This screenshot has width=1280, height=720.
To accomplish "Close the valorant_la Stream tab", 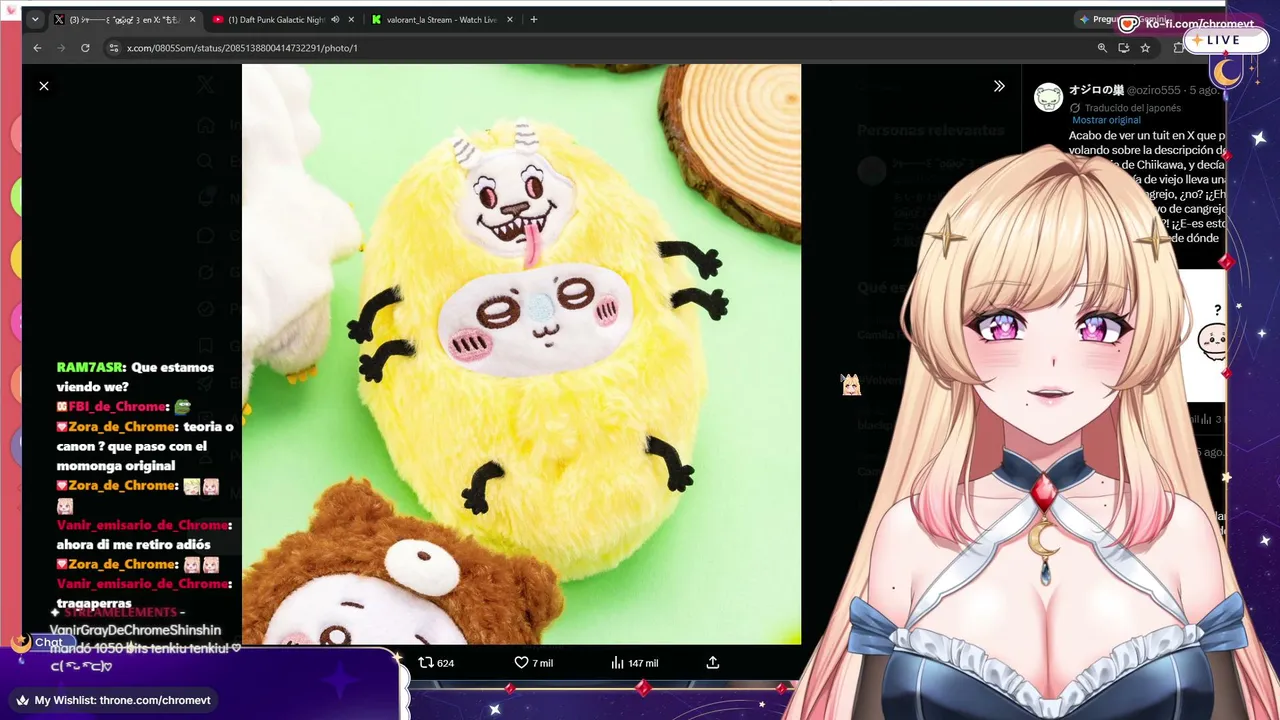I will tap(510, 19).
